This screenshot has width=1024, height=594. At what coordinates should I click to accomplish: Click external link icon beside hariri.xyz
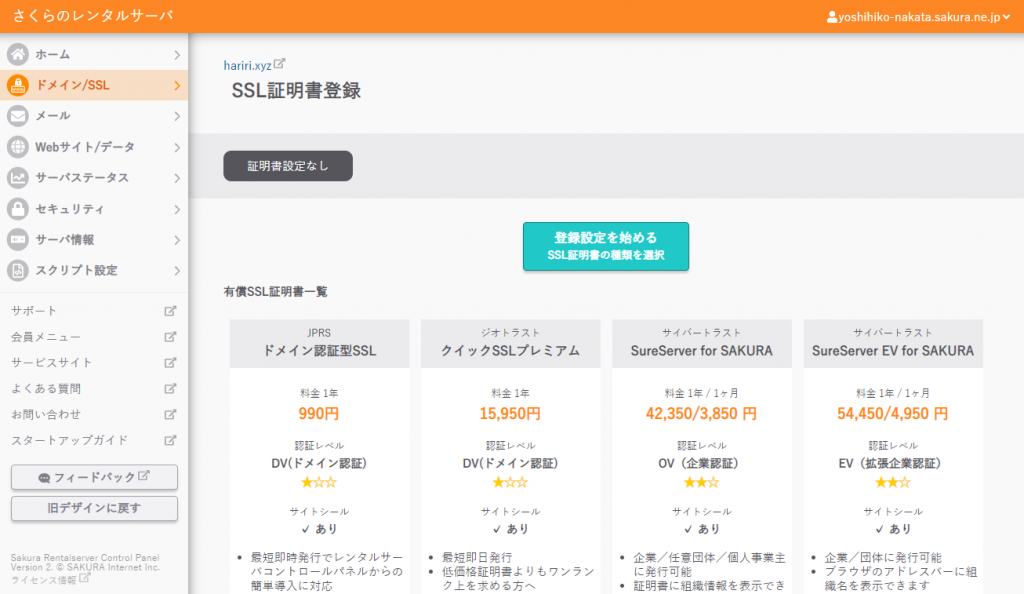(280, 64)
